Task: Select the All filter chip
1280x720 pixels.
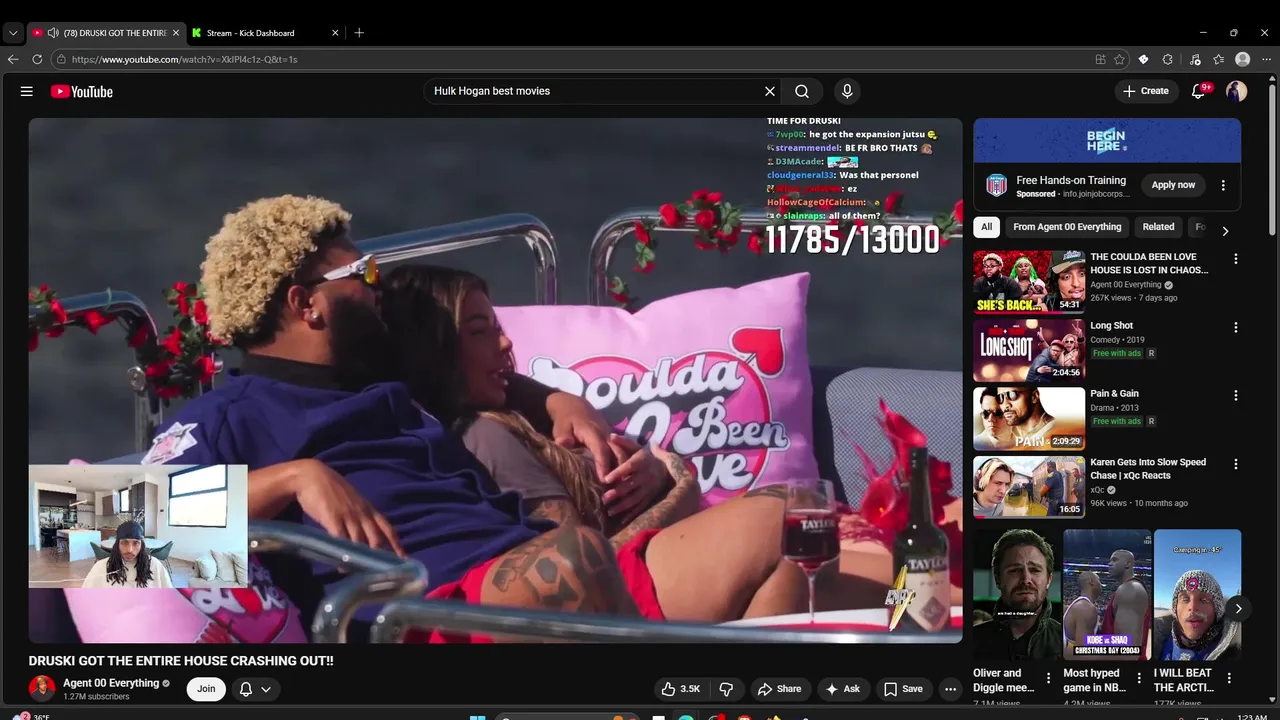Action: click(986, 227)
